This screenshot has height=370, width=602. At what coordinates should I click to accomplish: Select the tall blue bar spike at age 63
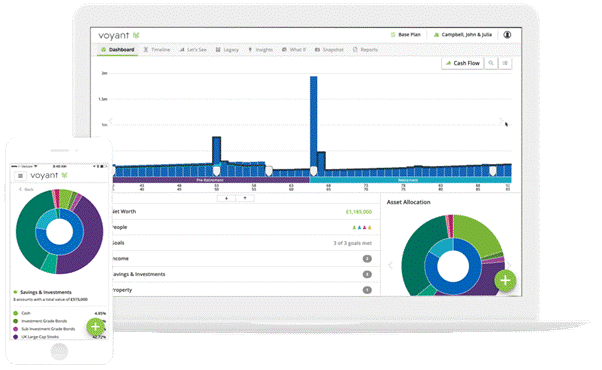(x=314, y=123)
